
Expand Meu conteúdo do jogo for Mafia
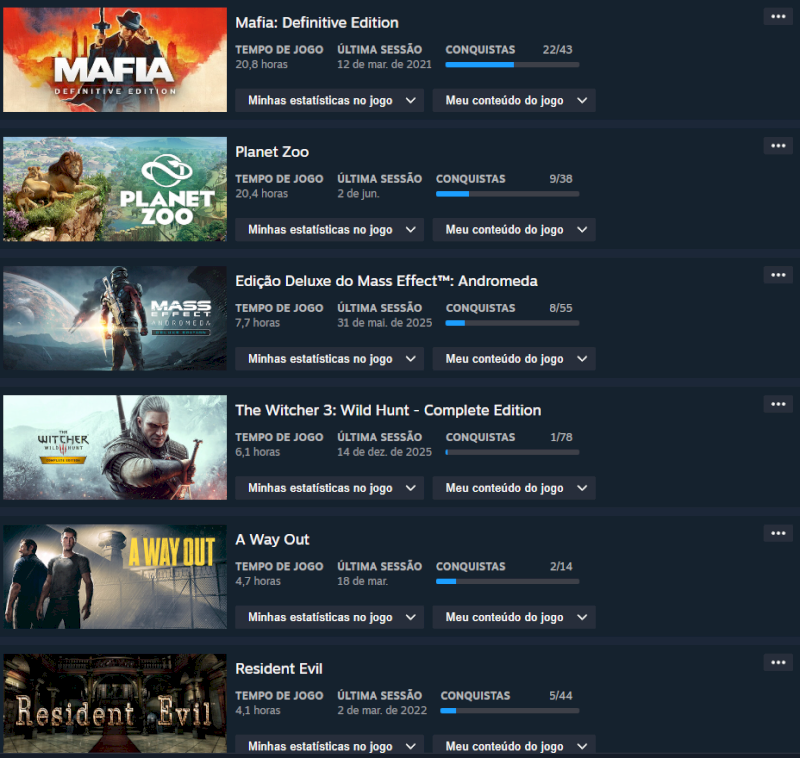(514, 100)
